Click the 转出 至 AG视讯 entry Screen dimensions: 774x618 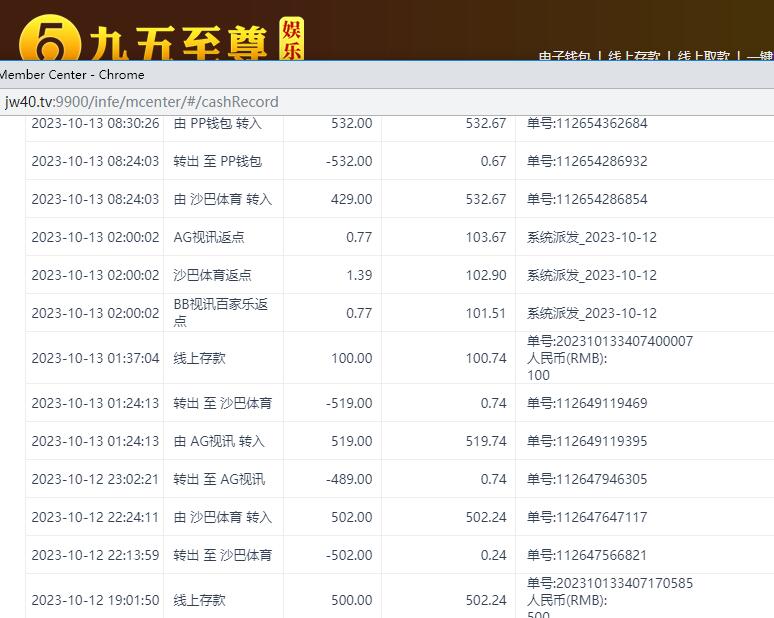[219, 479]
